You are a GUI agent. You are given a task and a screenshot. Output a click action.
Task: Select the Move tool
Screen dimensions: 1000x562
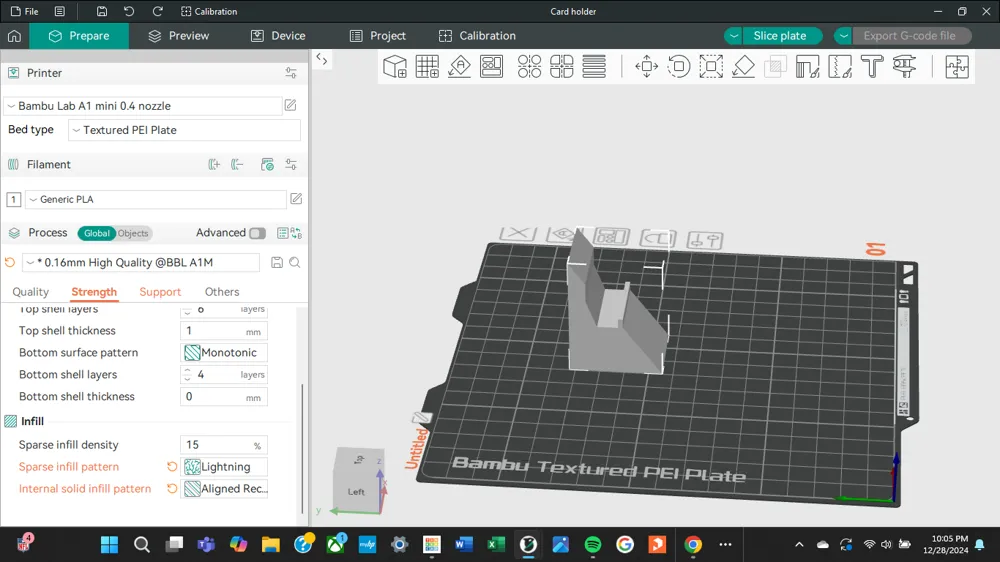click(647, 66)
